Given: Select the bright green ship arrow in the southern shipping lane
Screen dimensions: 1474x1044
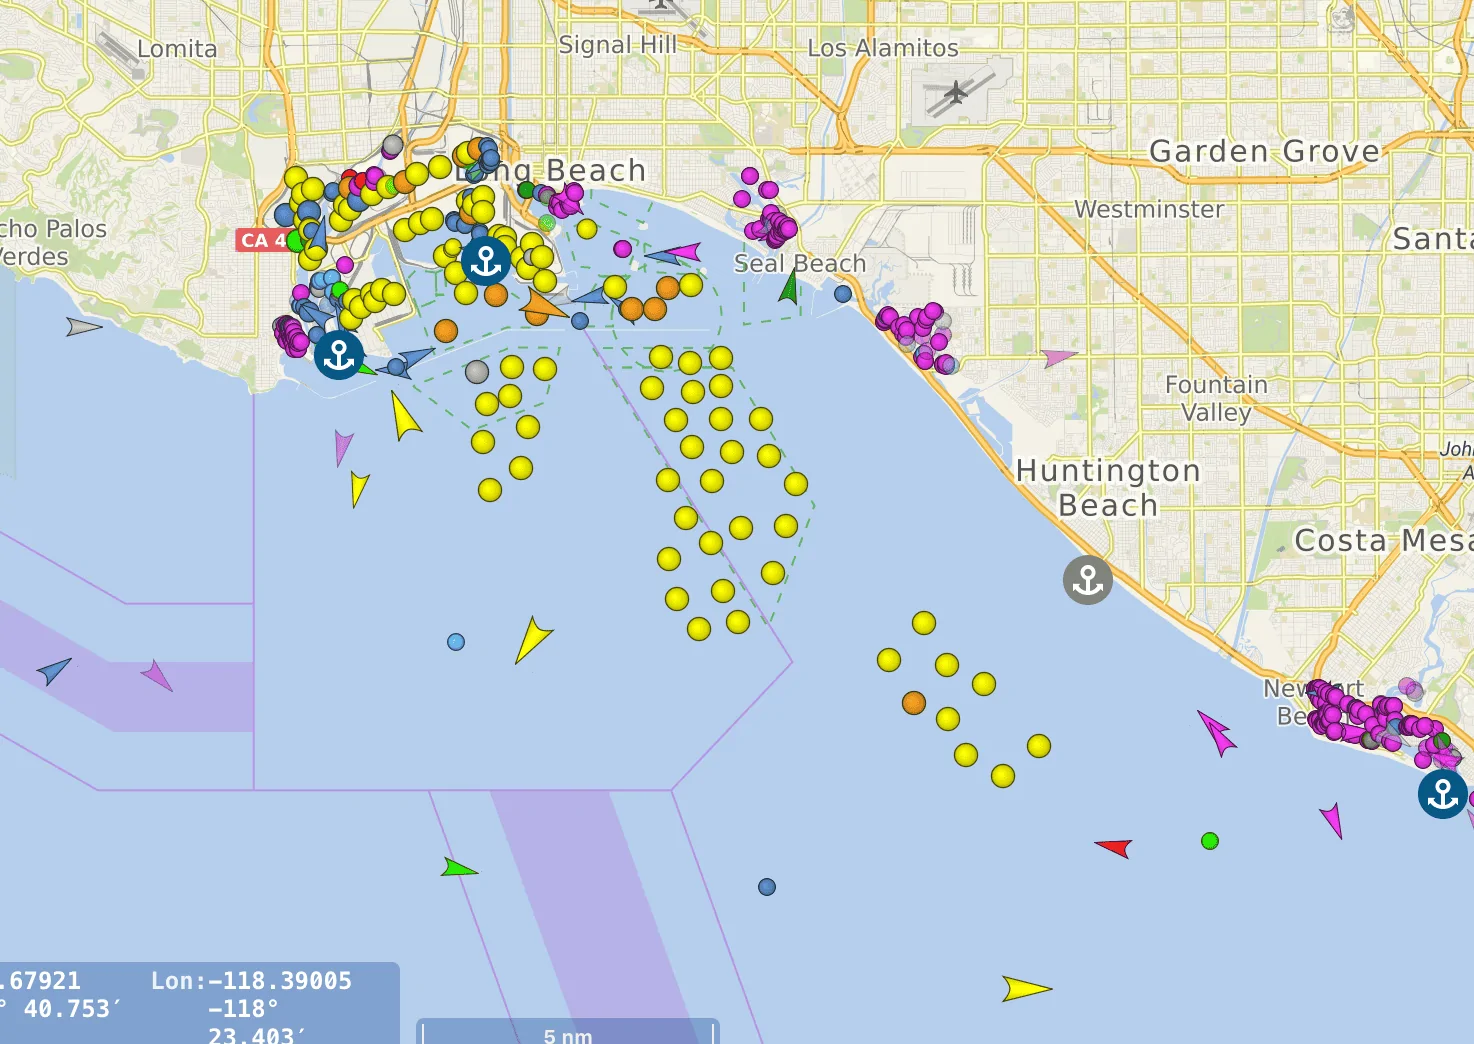Looking at the screenshot, I should pyautogui.click(x=458, y=868).
